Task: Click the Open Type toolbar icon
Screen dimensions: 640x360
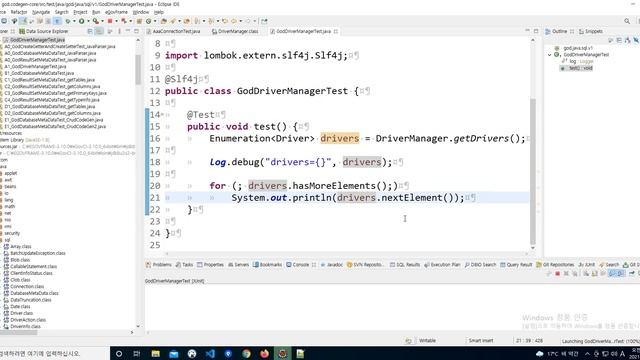Action: coord(164,21)
